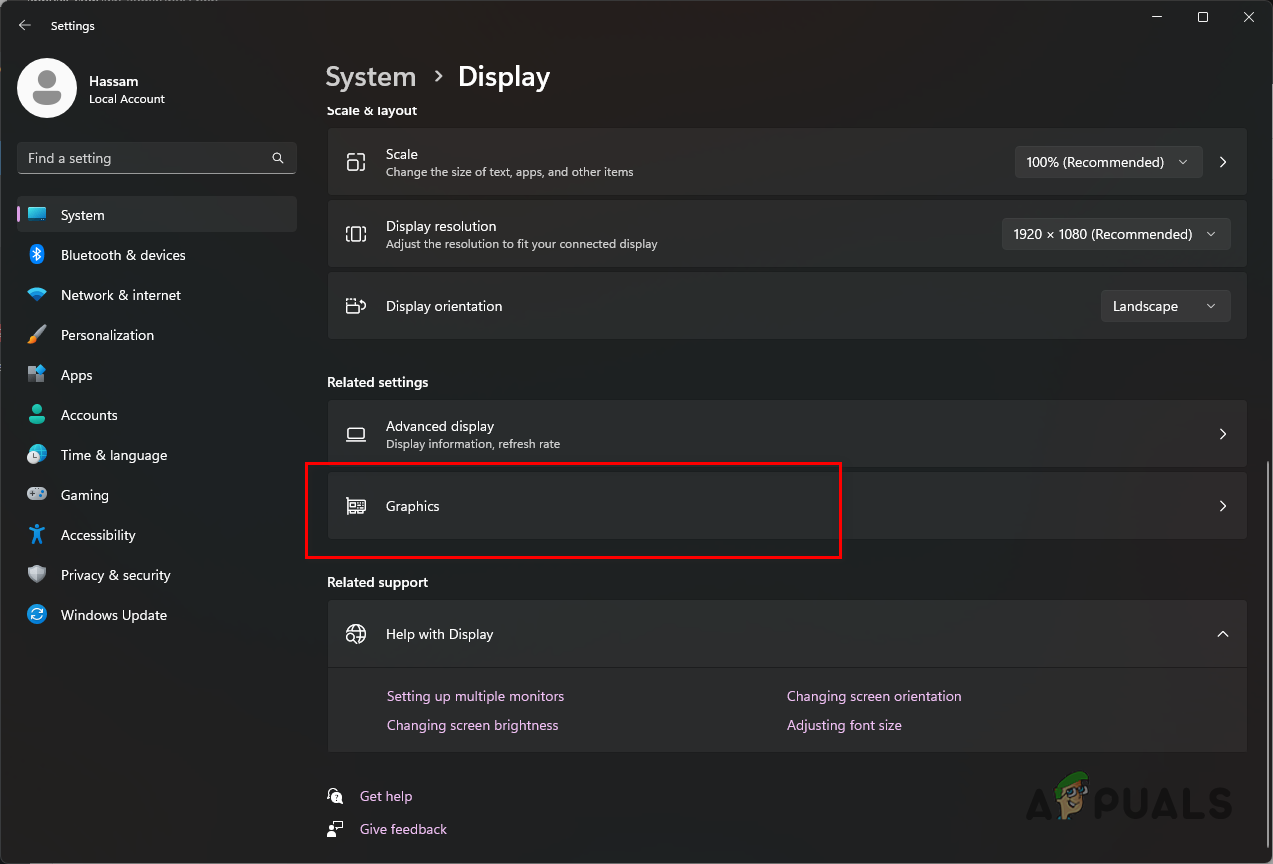Image resolution: width=1273 pixels, height=864 pixels.
Task: Click System in the breadcrumb
Action: point(371,76)
